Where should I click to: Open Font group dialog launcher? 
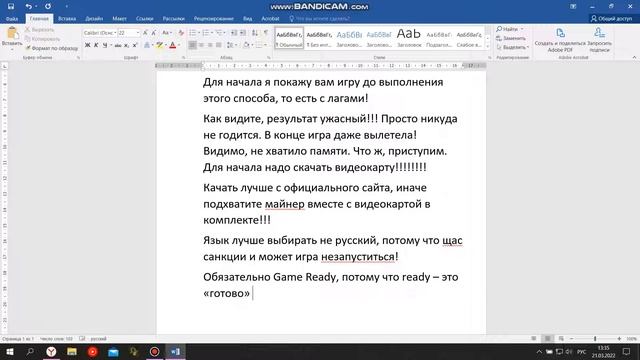pos(183,58)
